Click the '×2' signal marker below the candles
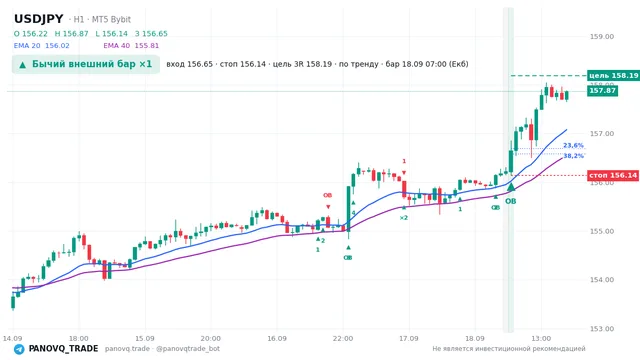 [403, 218]
